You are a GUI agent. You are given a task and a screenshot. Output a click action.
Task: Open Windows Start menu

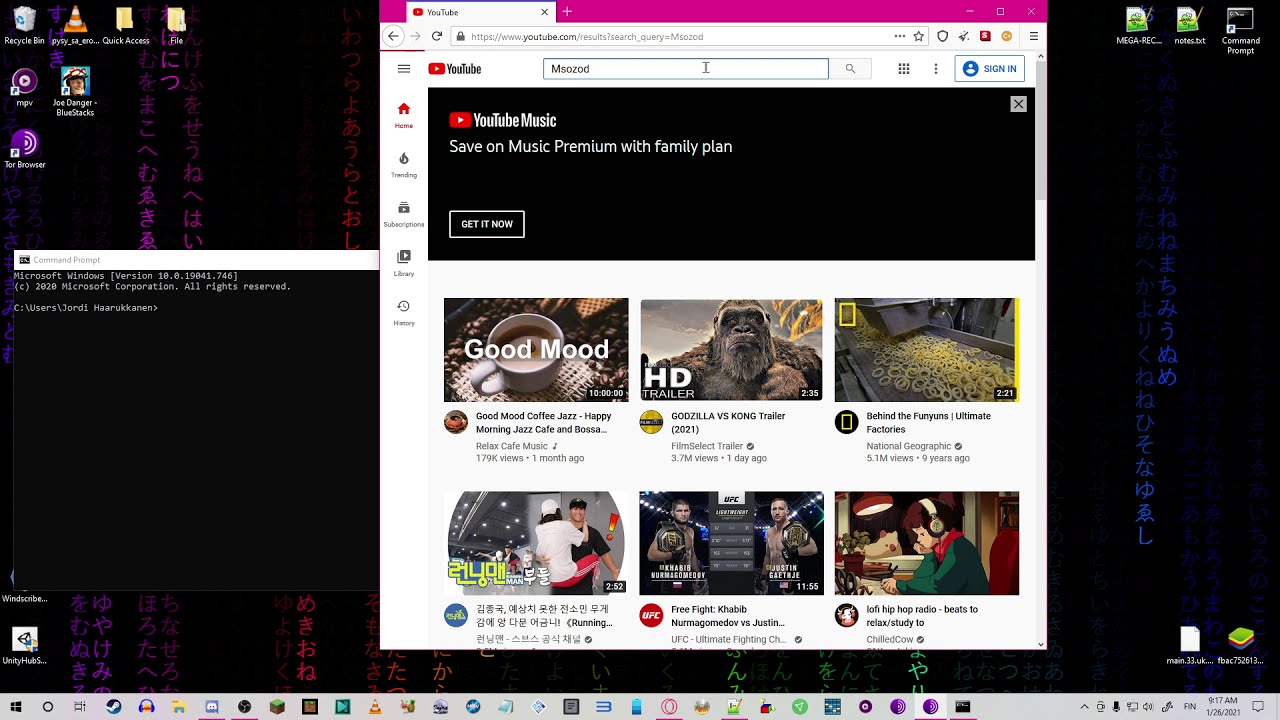point(16,707)
